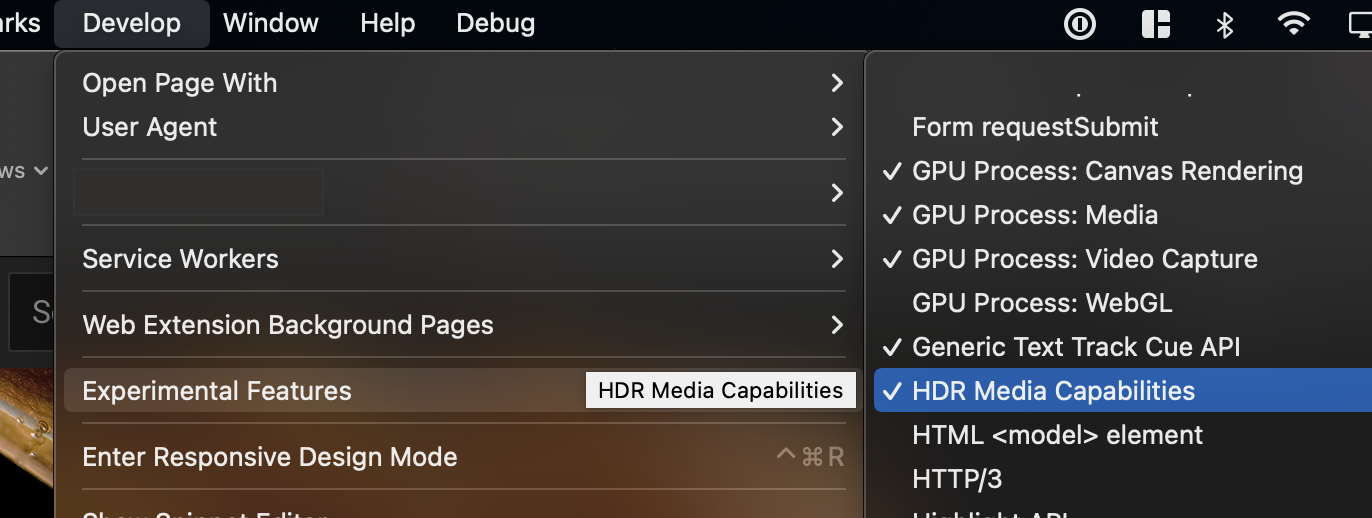The height and width of the screenshot is (518, 1372).
Task: Click the Bluetooth status icon
Action: click(1225, 24)
